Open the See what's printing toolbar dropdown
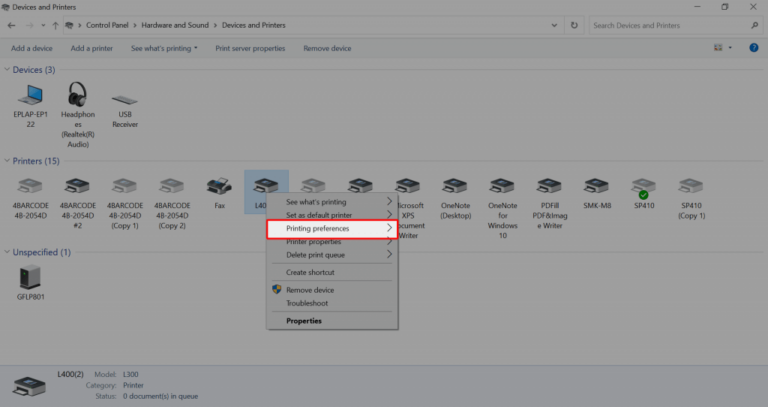Screen dimensions: 768x407 [164, 48]
